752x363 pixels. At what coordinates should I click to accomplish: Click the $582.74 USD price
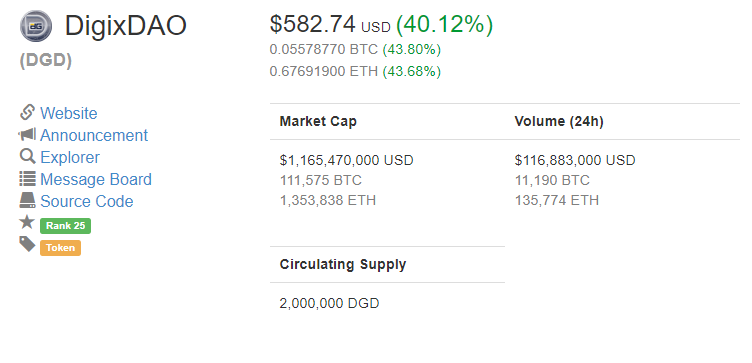pos(330,24)
